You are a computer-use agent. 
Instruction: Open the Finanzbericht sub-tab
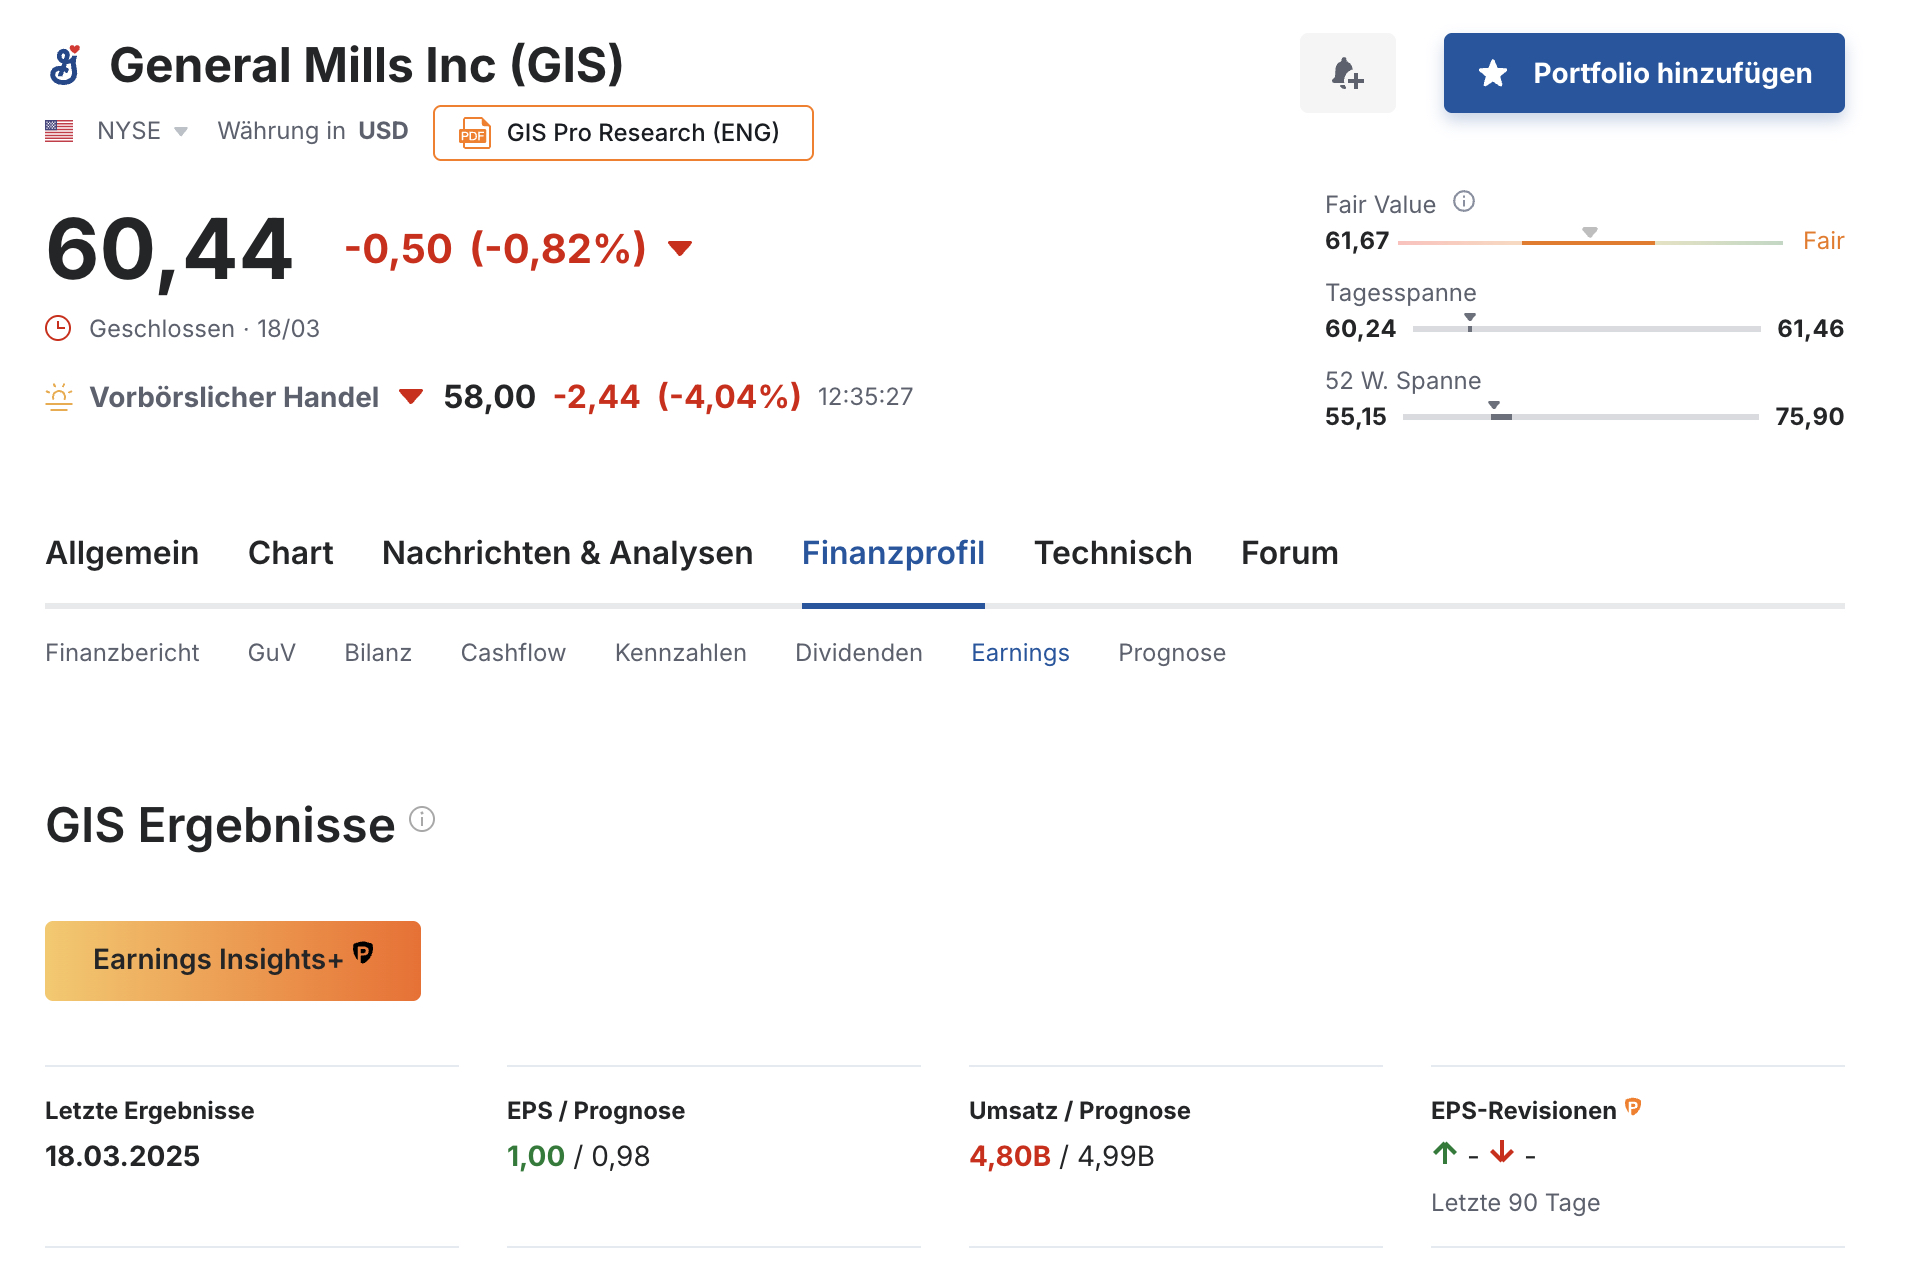pos(122,653)
